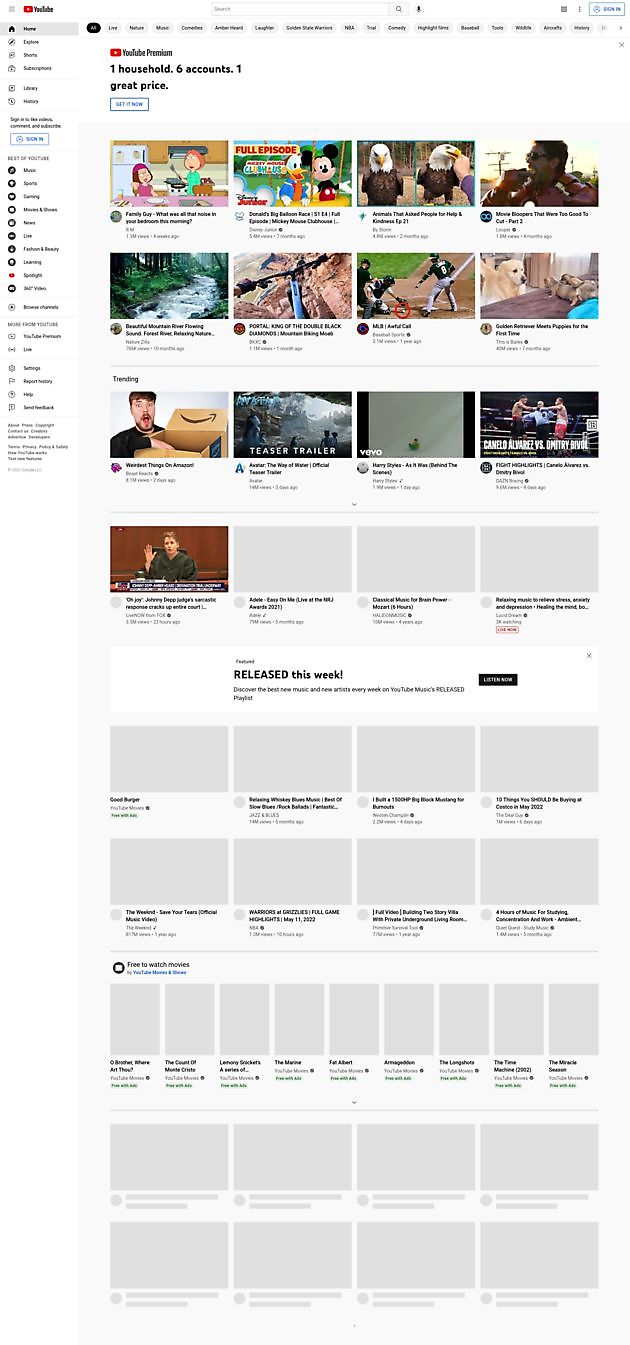The width and height of the screenshot is (630, 1345).
Task: Select the Wildlife filter chip
Action: [523, 28]
